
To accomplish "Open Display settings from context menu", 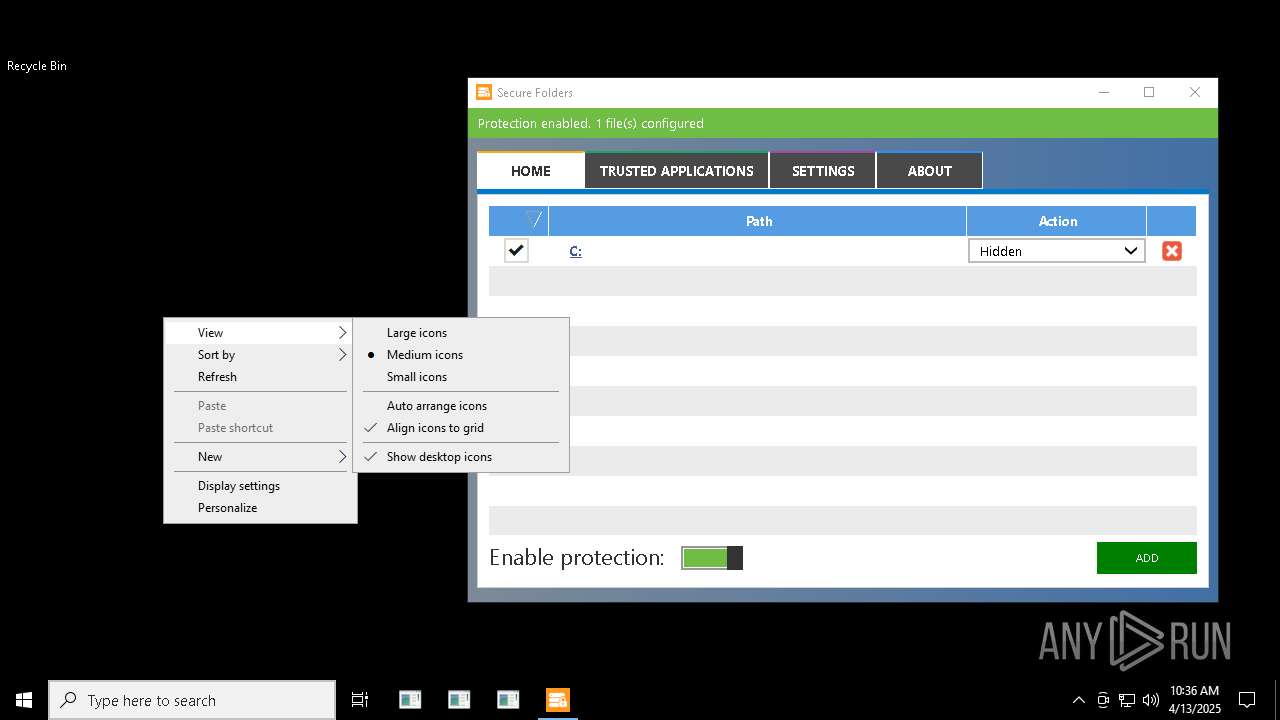I will 260,486.
